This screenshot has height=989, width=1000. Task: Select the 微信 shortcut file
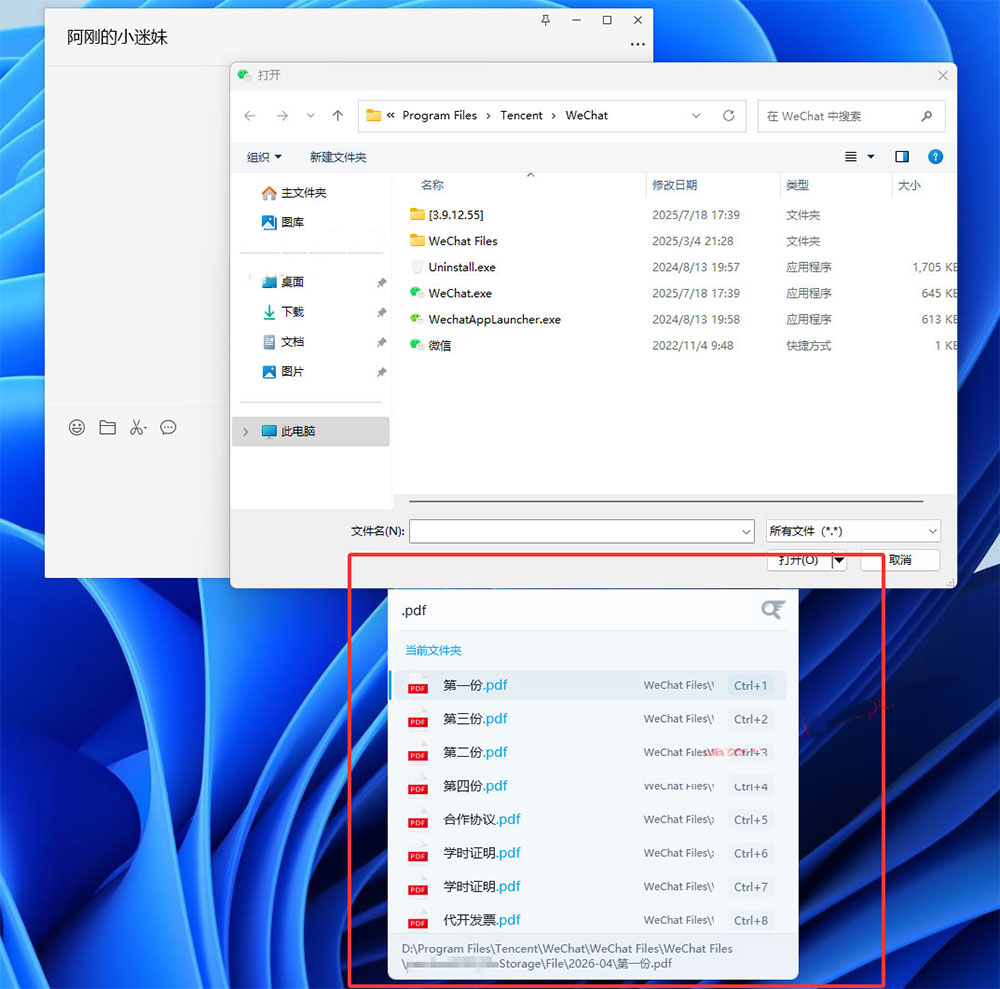[x=439, y=346]
